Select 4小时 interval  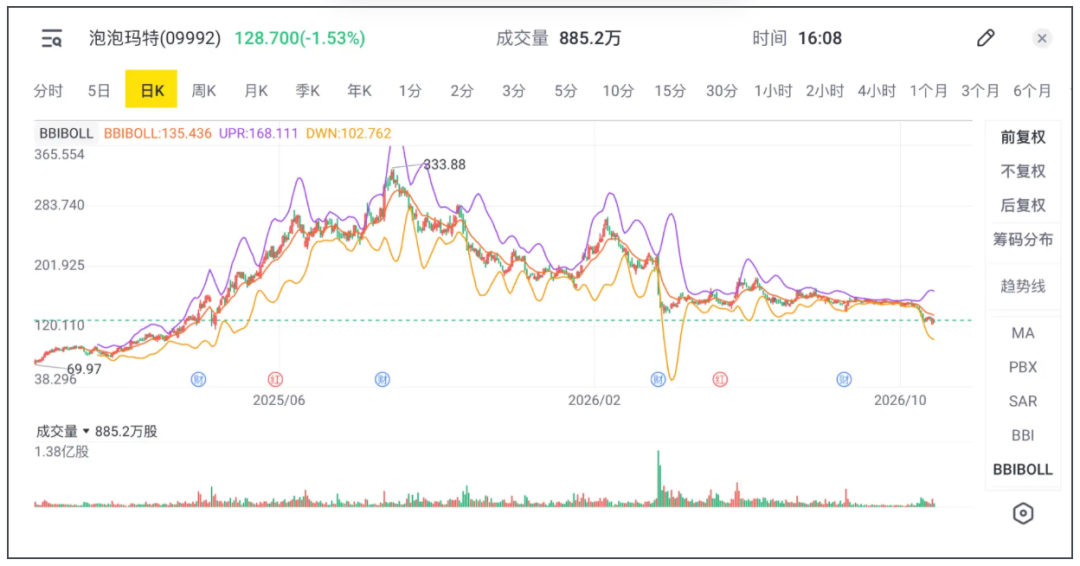(x=877, y=90)
